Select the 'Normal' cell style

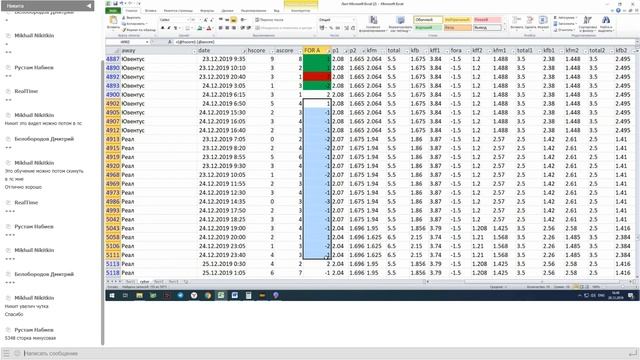coord(427,20)
